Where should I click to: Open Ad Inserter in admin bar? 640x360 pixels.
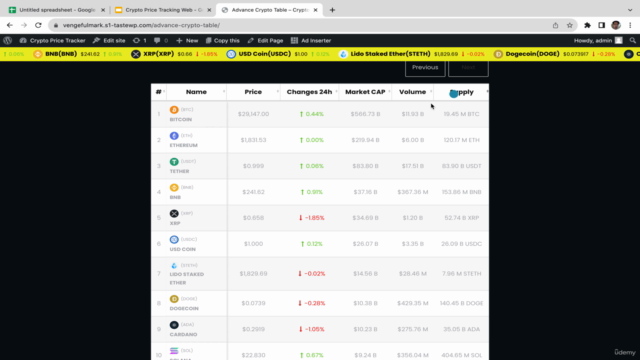(311, 40)
